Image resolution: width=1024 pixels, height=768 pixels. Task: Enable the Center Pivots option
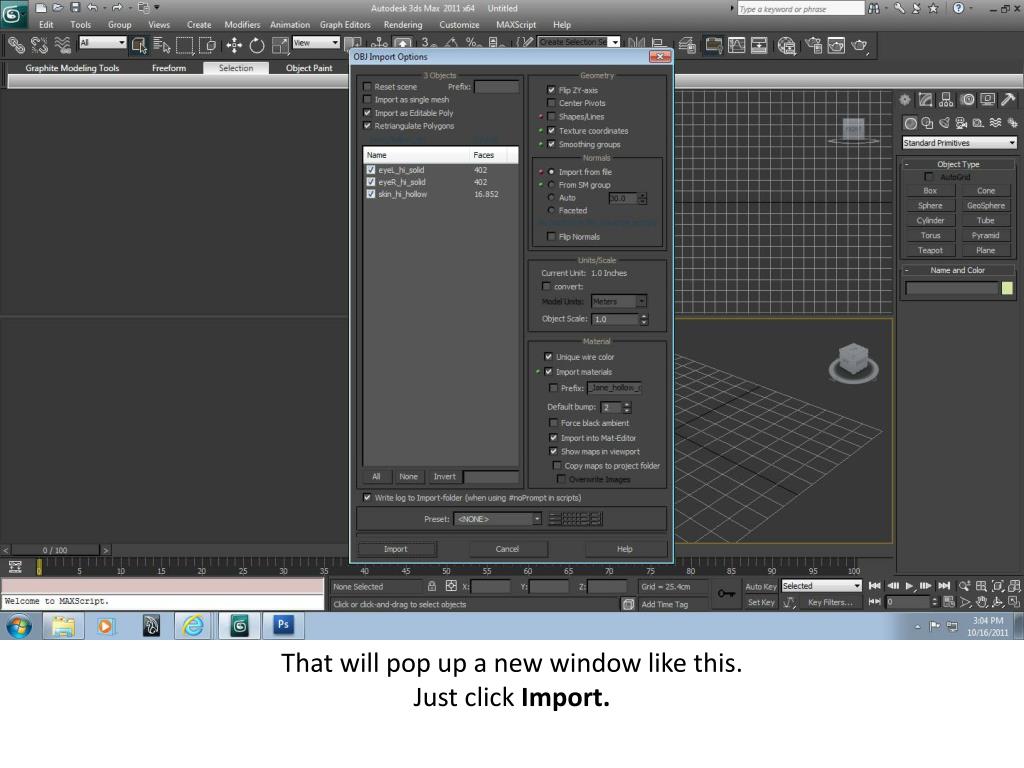click(x=552, y=103)
